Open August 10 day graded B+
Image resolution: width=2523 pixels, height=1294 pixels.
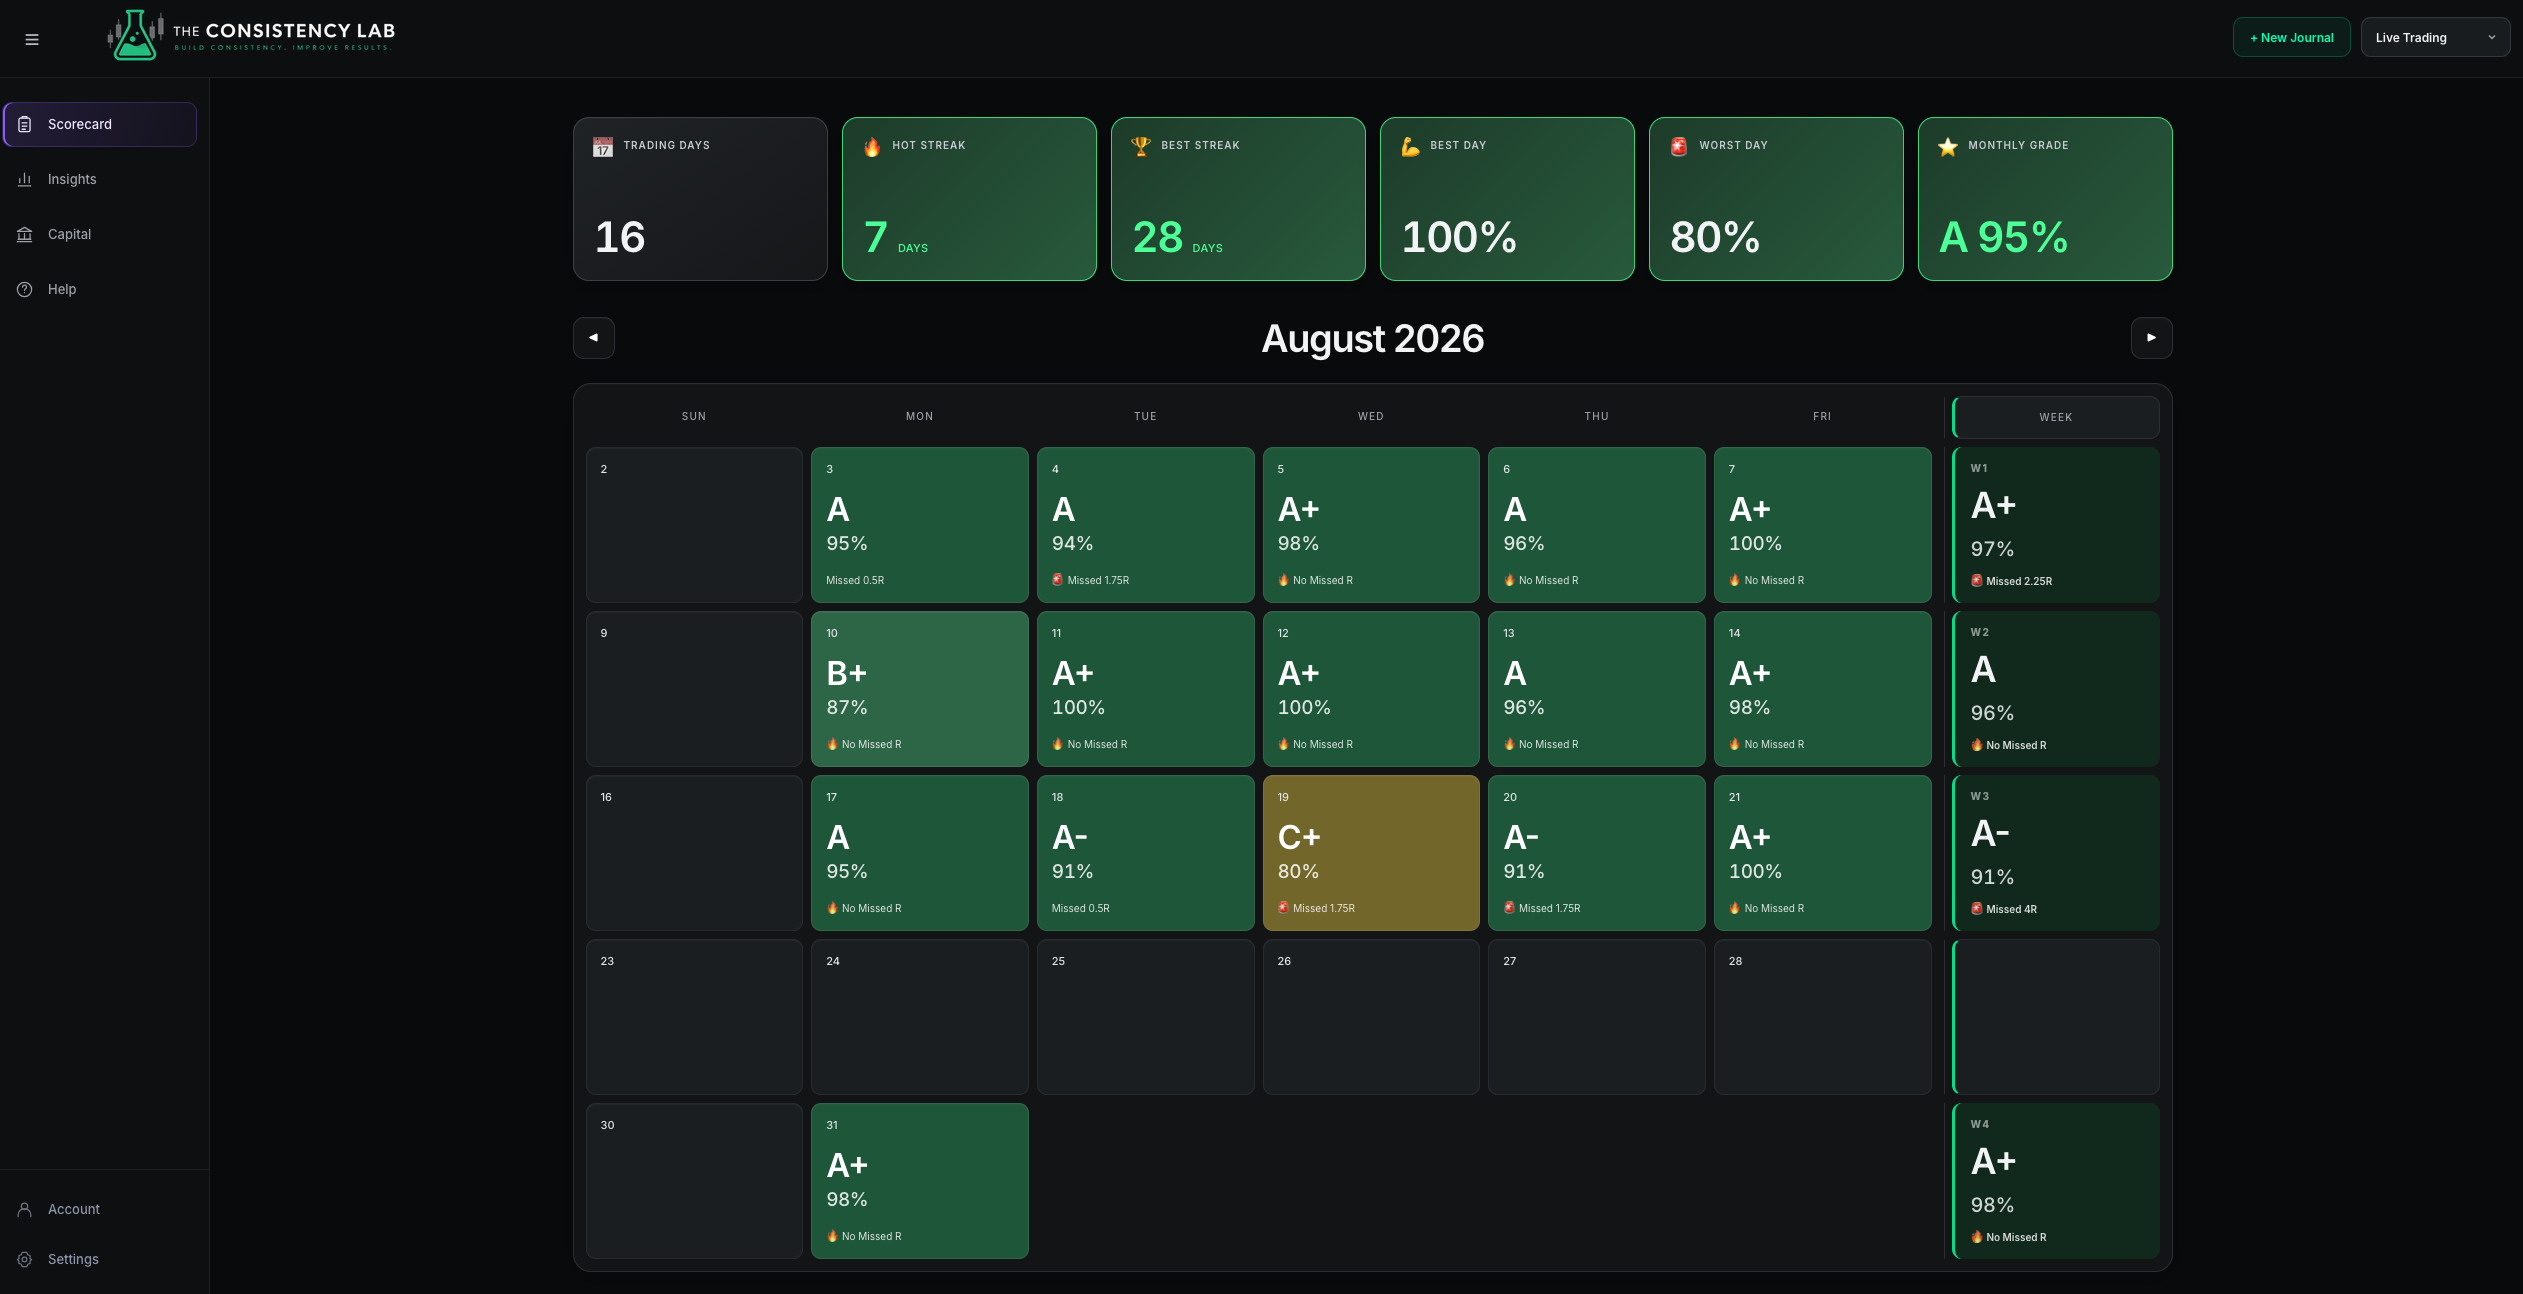point(919,689)
